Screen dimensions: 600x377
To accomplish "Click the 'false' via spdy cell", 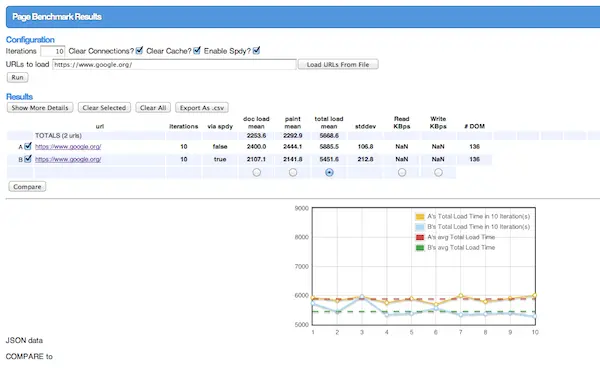I will (x=220, y=147).
